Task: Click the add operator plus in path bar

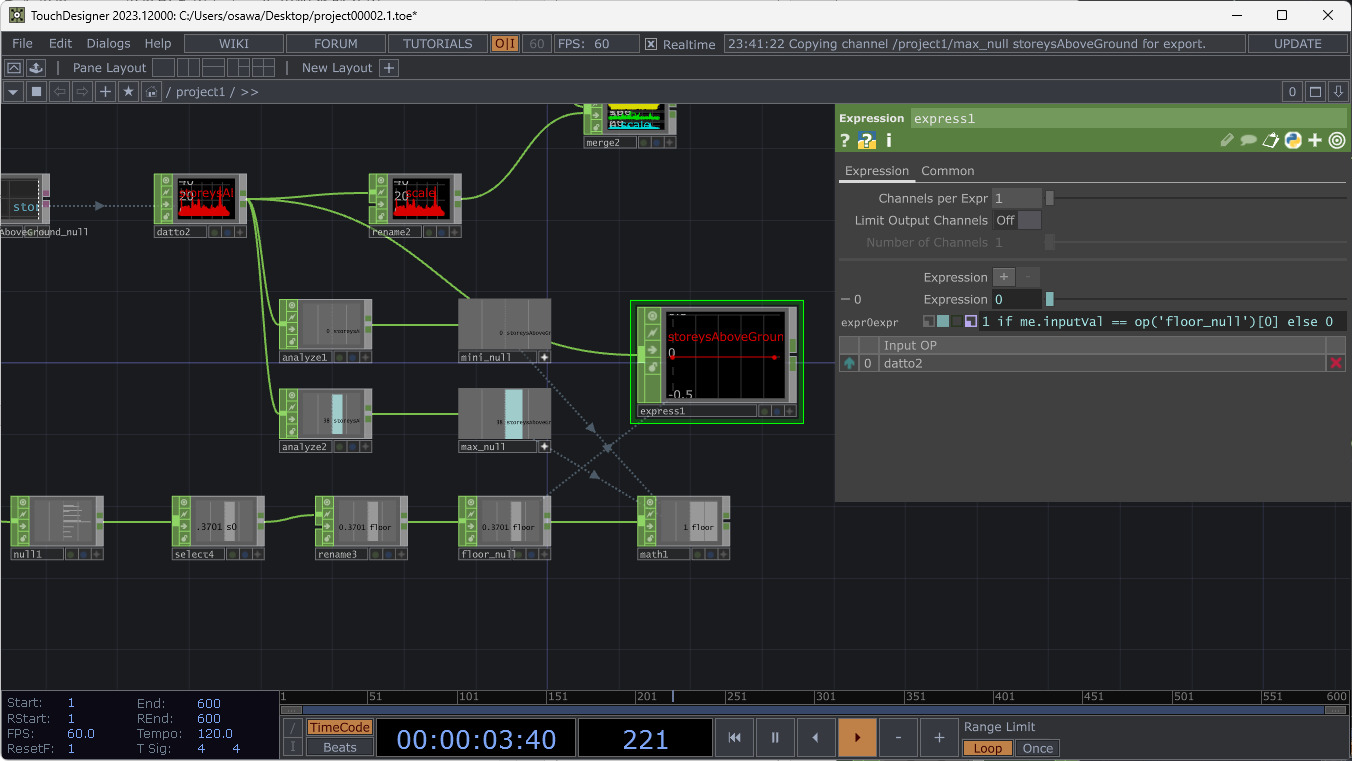Action: (x=105, y=92)
